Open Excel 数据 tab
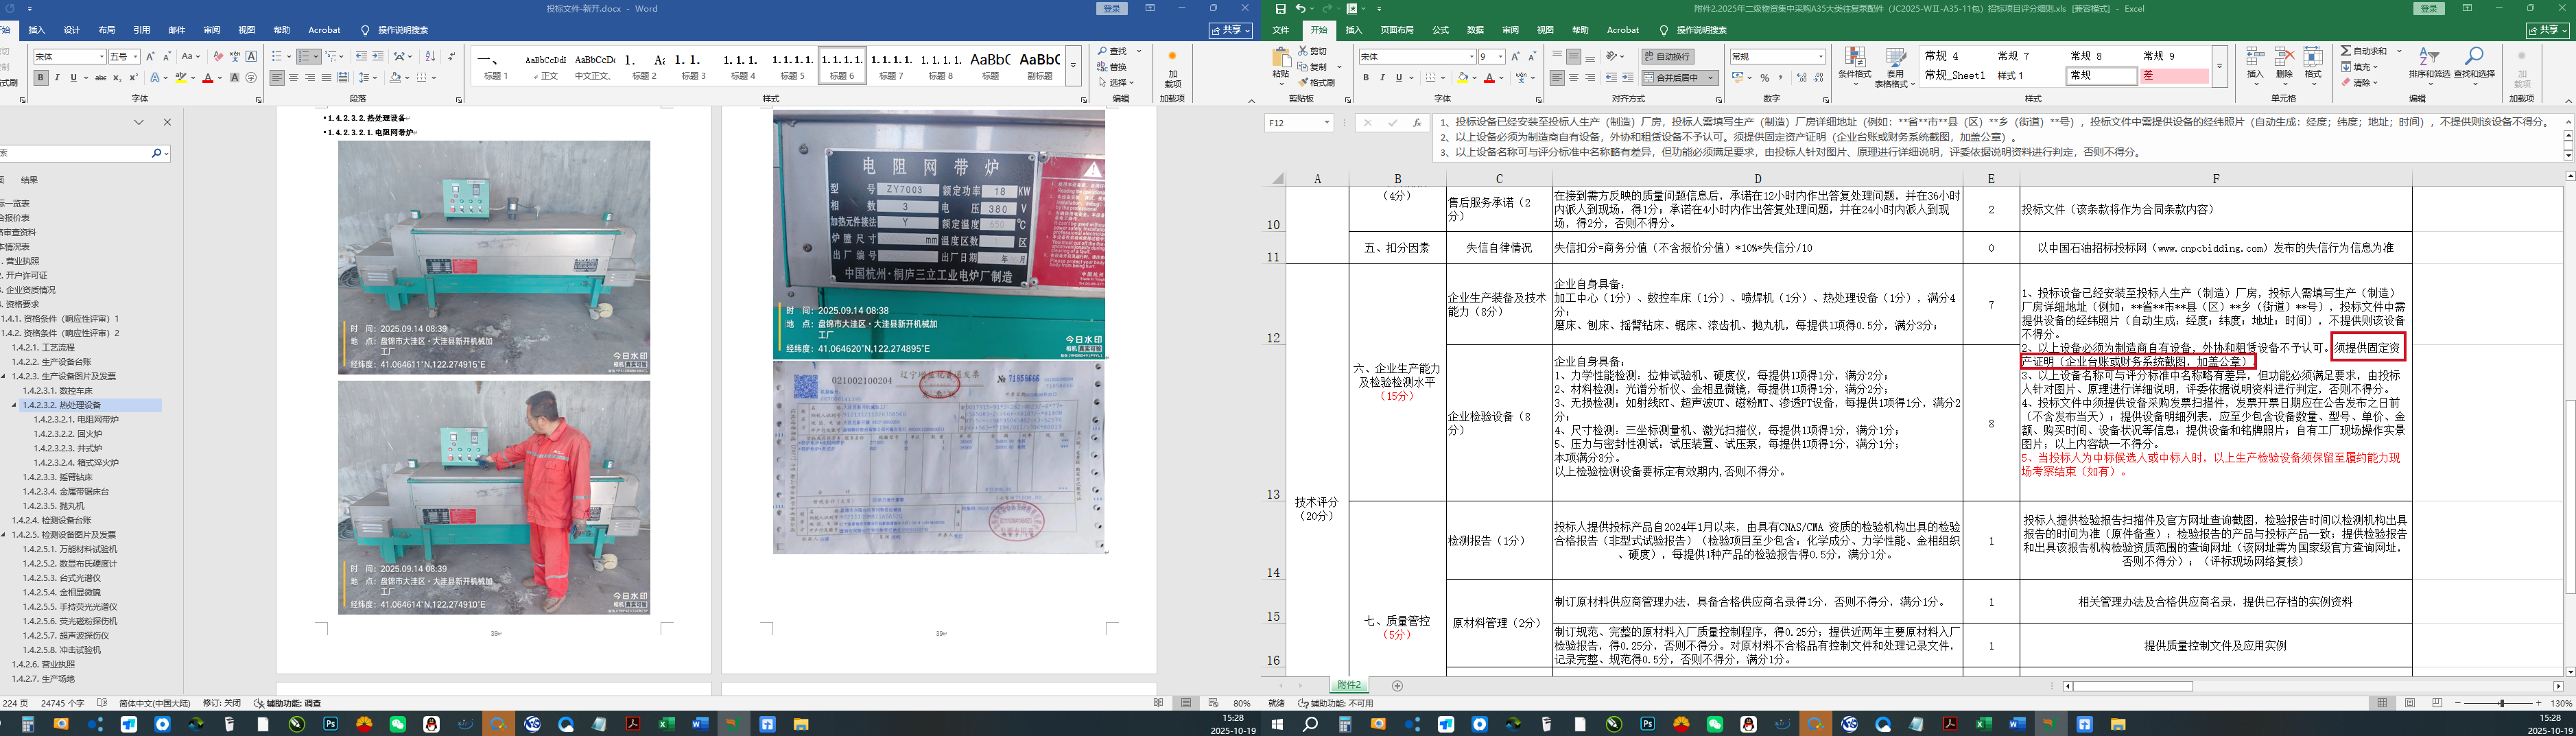Image resolution: width=2576 pixels, height=736 pixels. pyautogui.click(x=1475, y=30)
